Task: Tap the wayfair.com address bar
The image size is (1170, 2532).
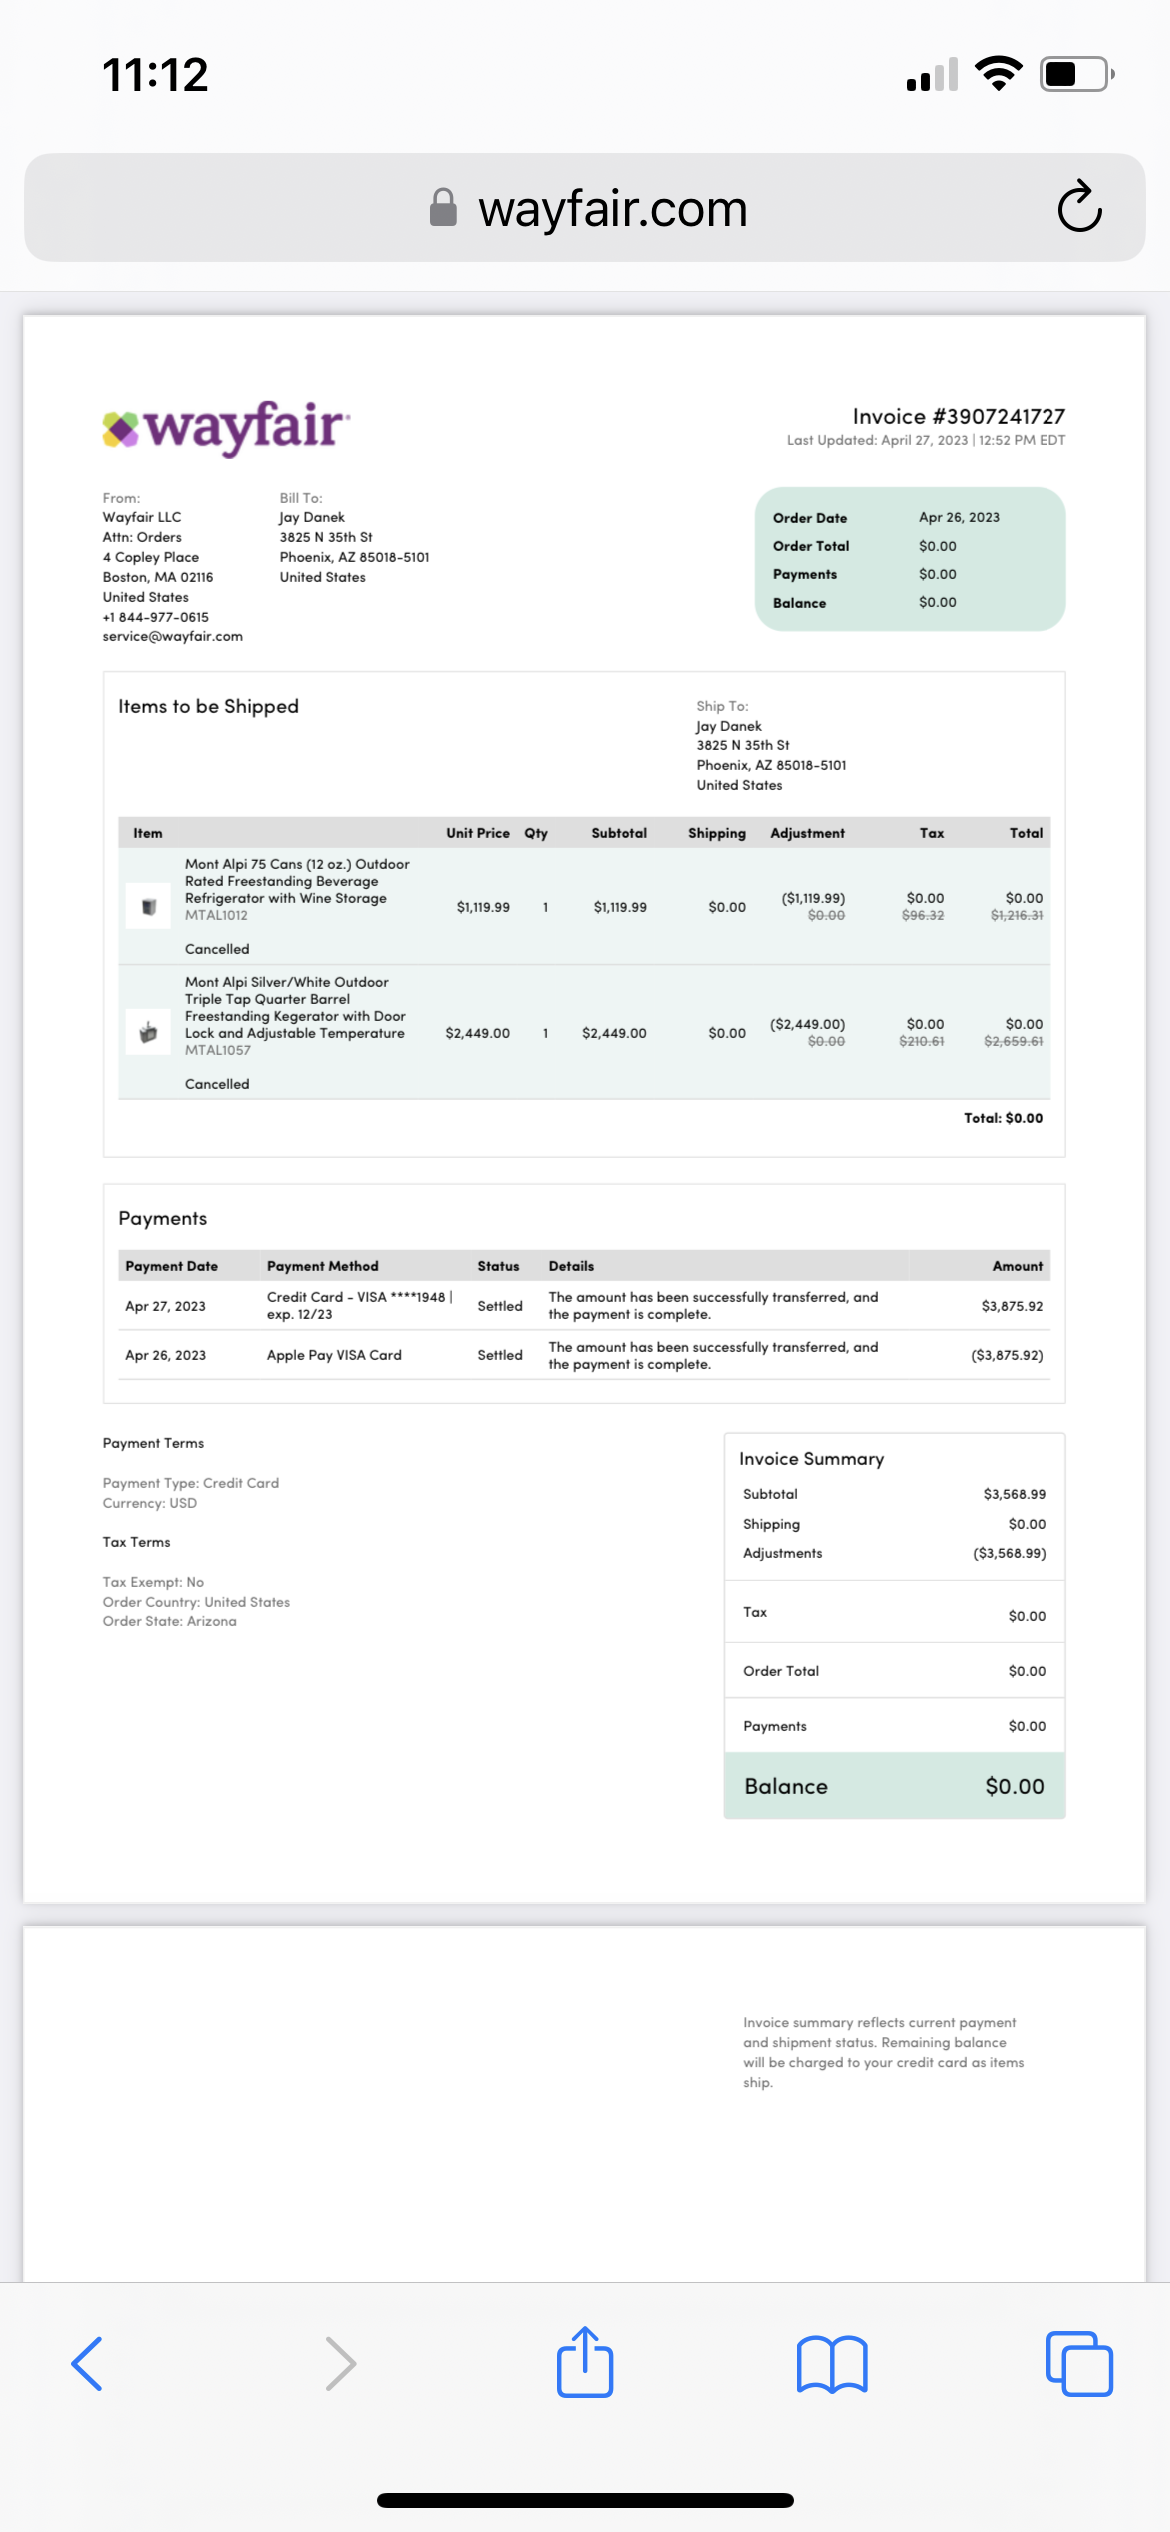Action: click(x=585, y=208)
